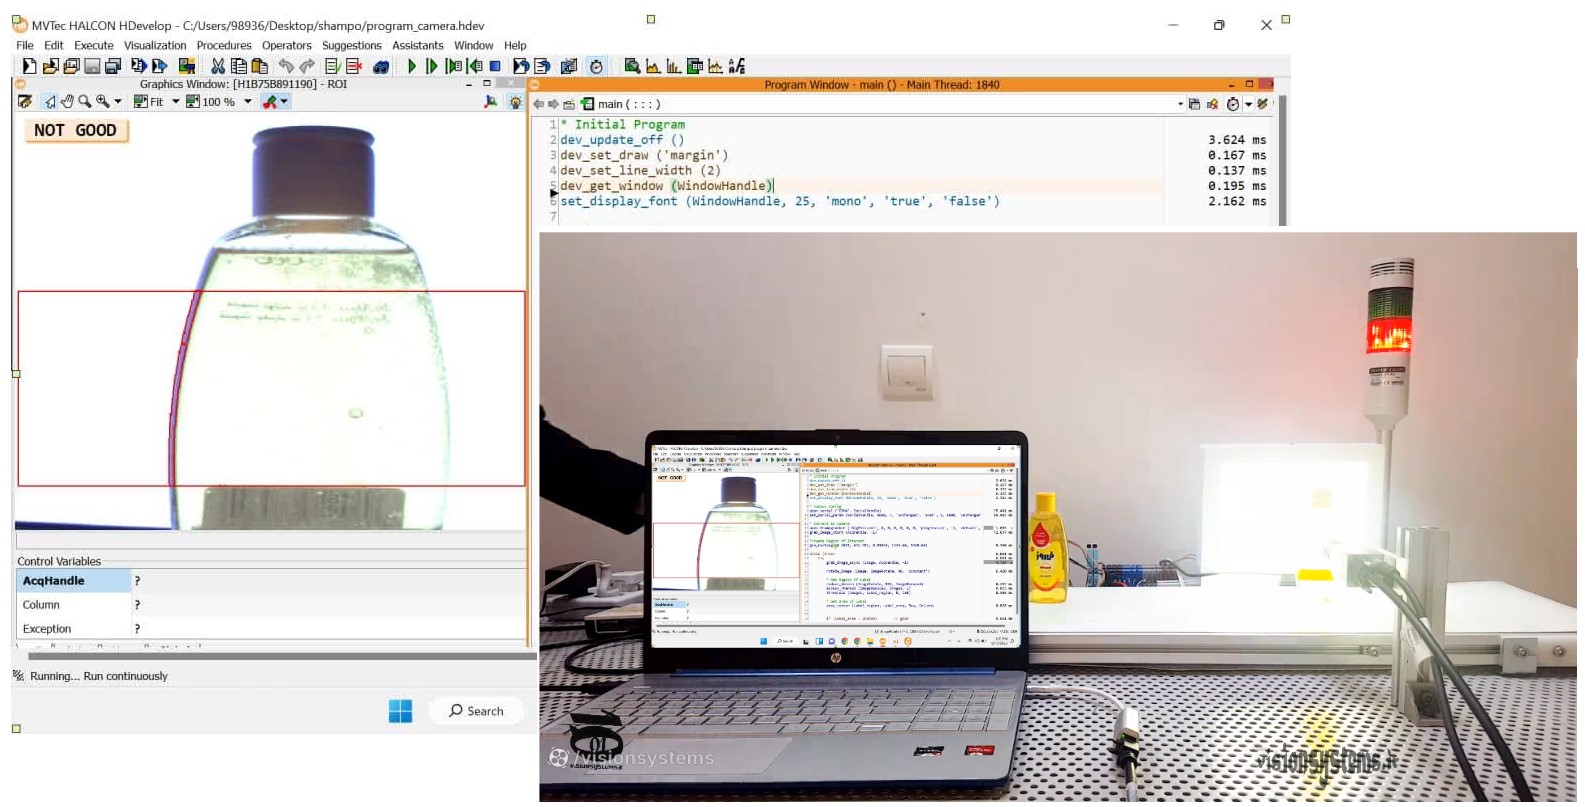The height and width of the screenshot is (807, 1585).
Task: Click the Run program play icon
Action: tap(411, 66)
